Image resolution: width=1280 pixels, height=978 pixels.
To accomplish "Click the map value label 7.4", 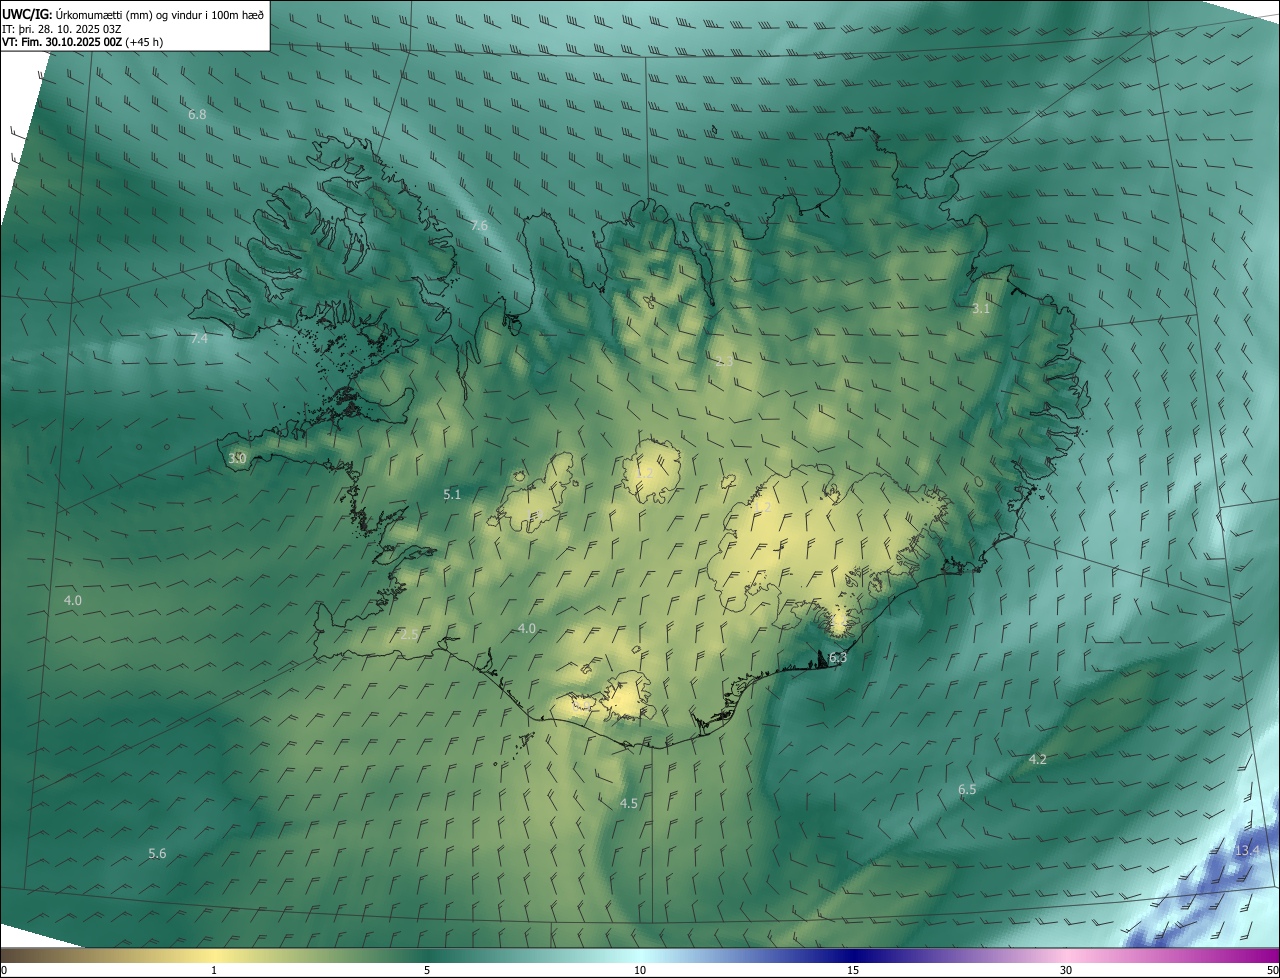I will [x=199, y=338].
